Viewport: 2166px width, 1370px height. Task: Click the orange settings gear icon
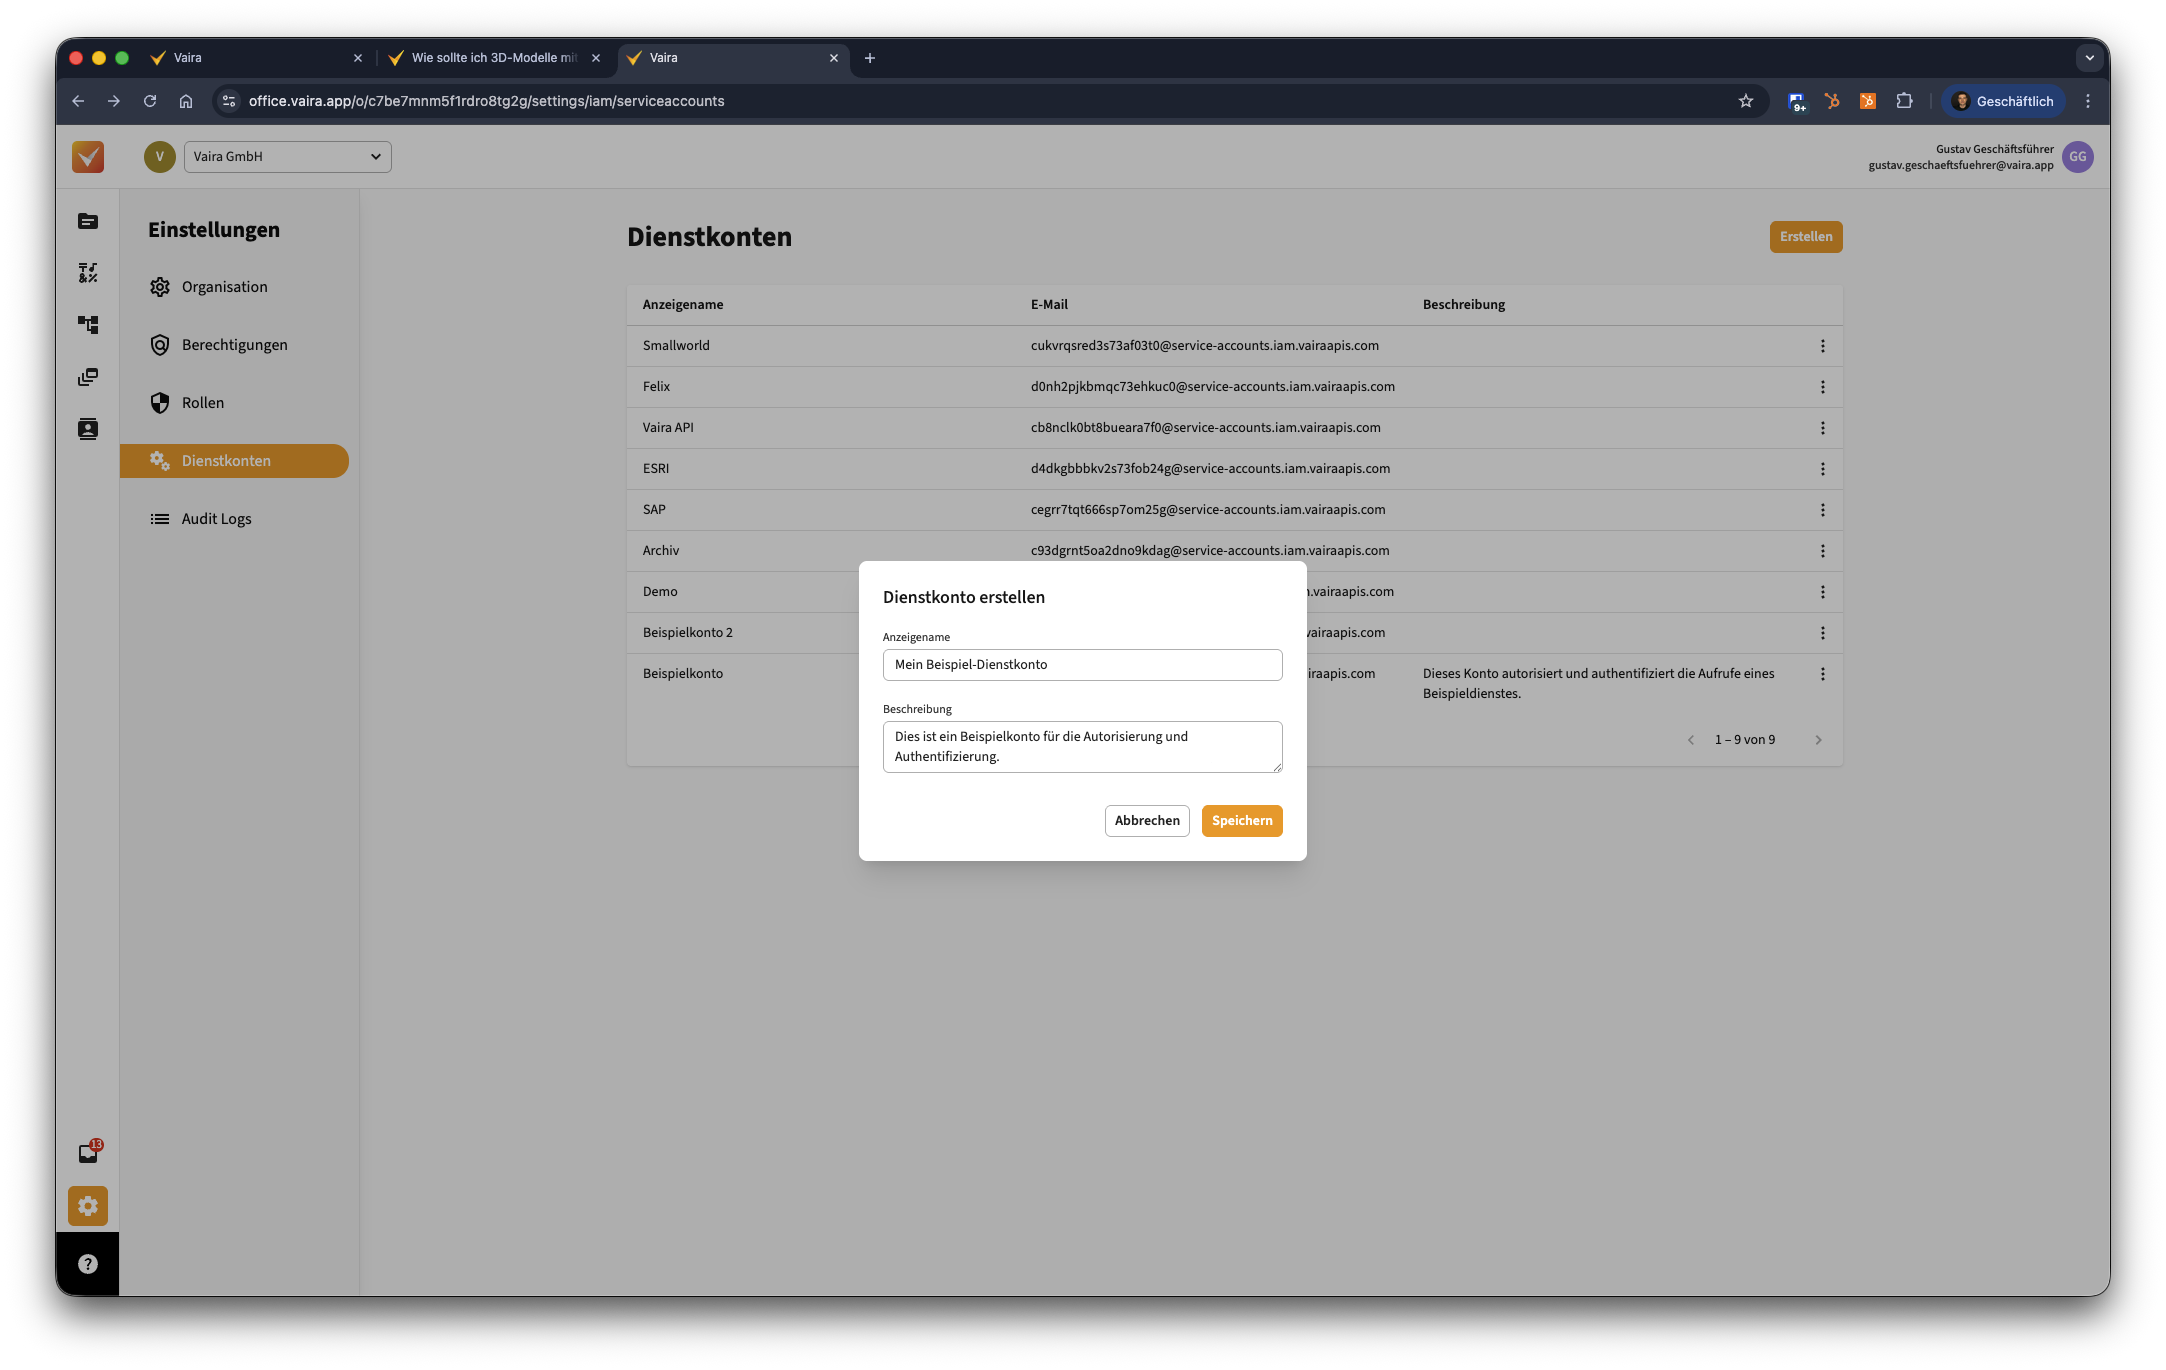pos(88,1206)
